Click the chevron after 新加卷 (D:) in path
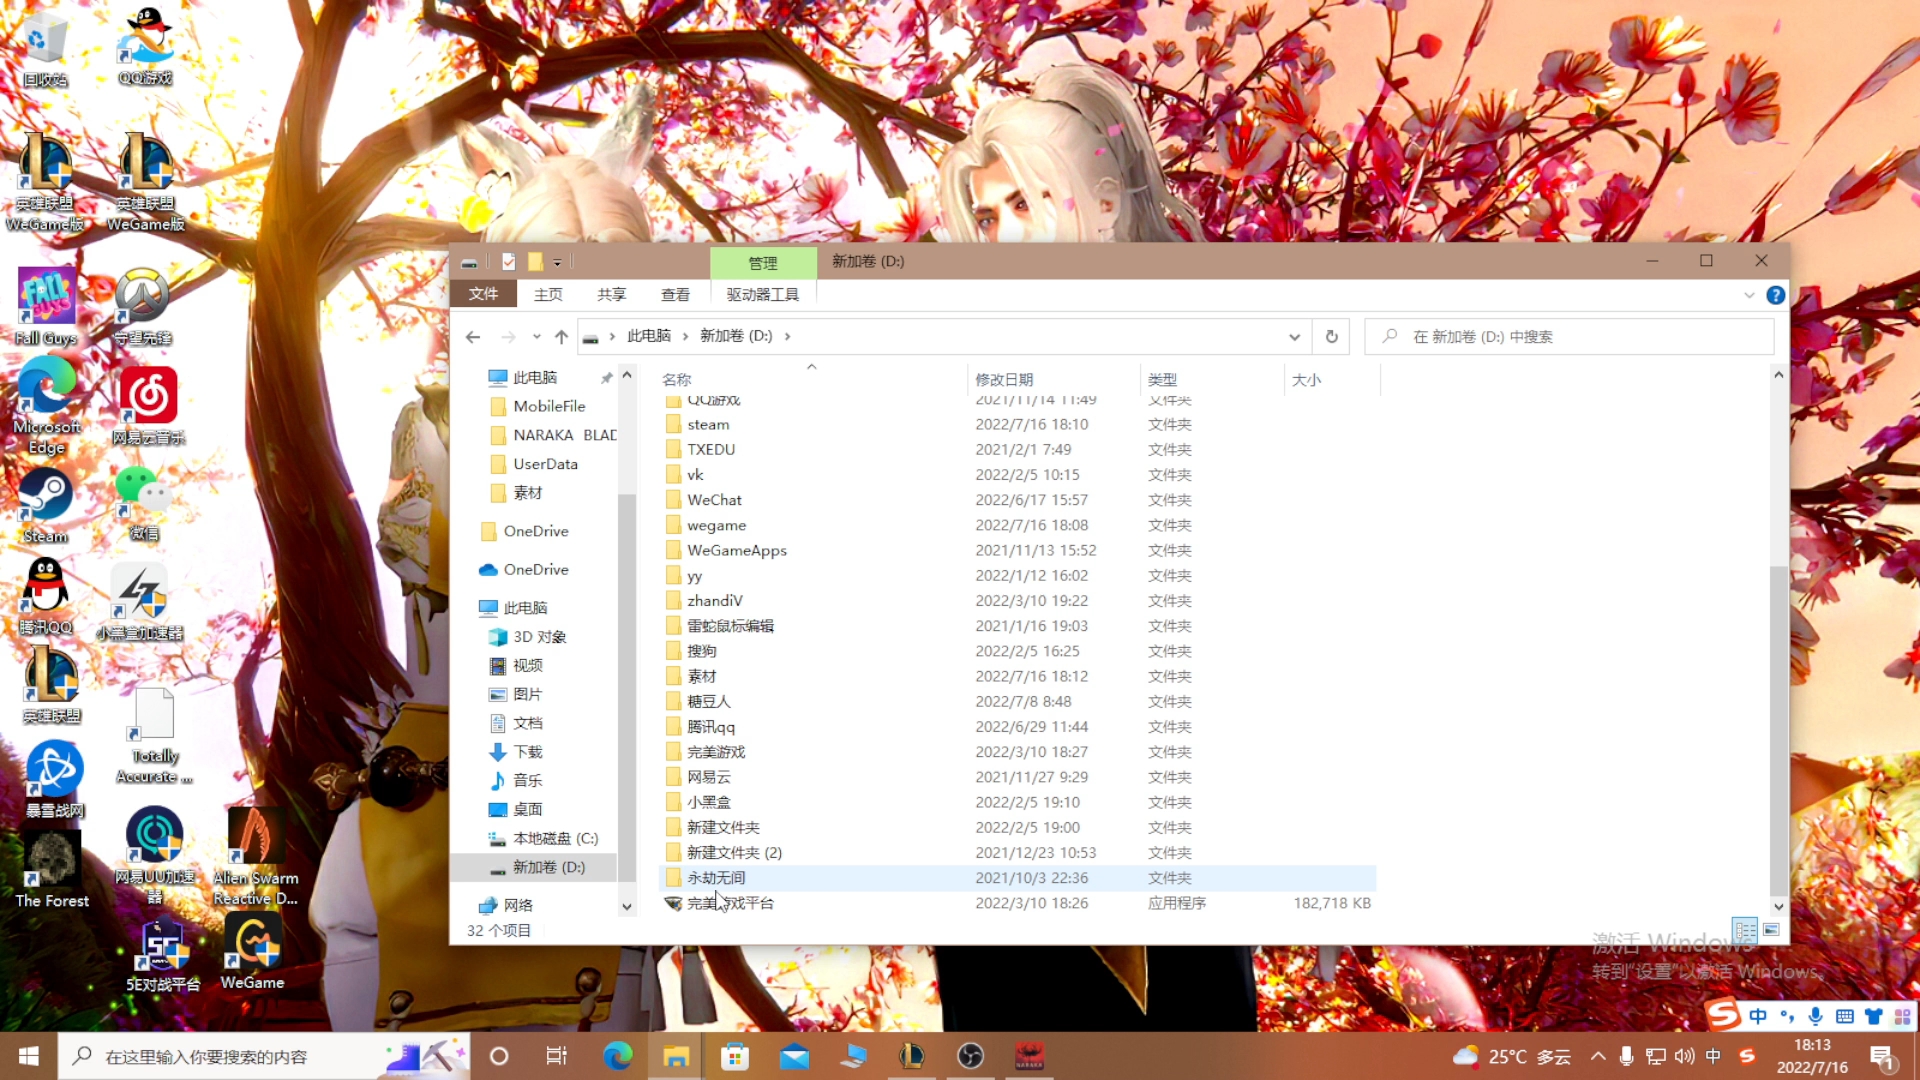 [788, 336]
